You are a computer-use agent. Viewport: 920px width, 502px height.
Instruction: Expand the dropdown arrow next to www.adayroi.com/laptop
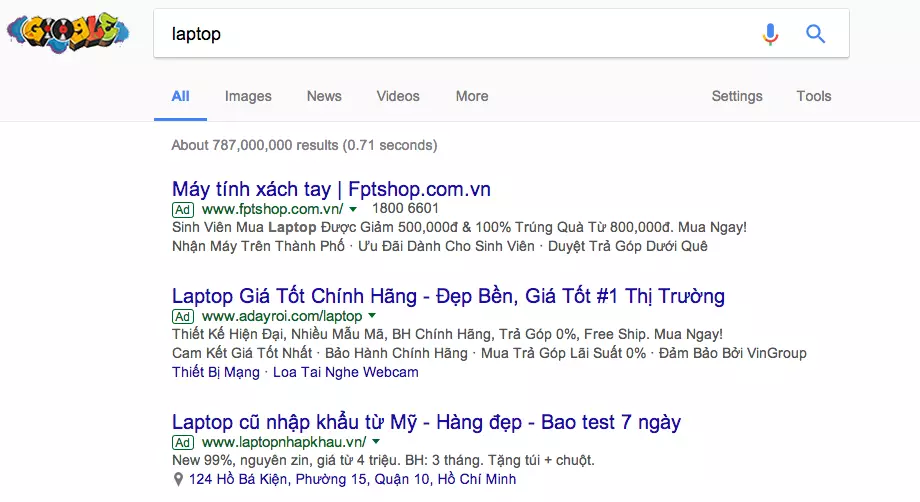tap(372, 316)
